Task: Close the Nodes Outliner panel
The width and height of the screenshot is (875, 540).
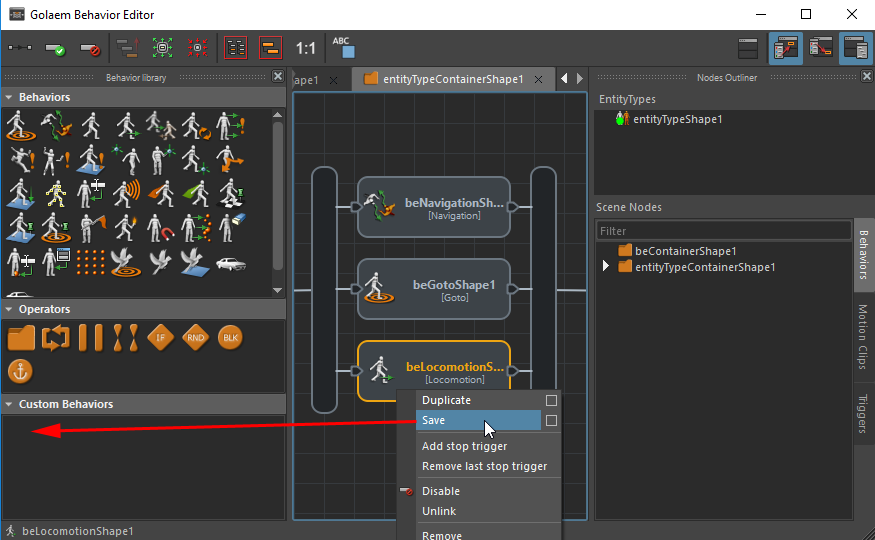Action: click(867, 76)
